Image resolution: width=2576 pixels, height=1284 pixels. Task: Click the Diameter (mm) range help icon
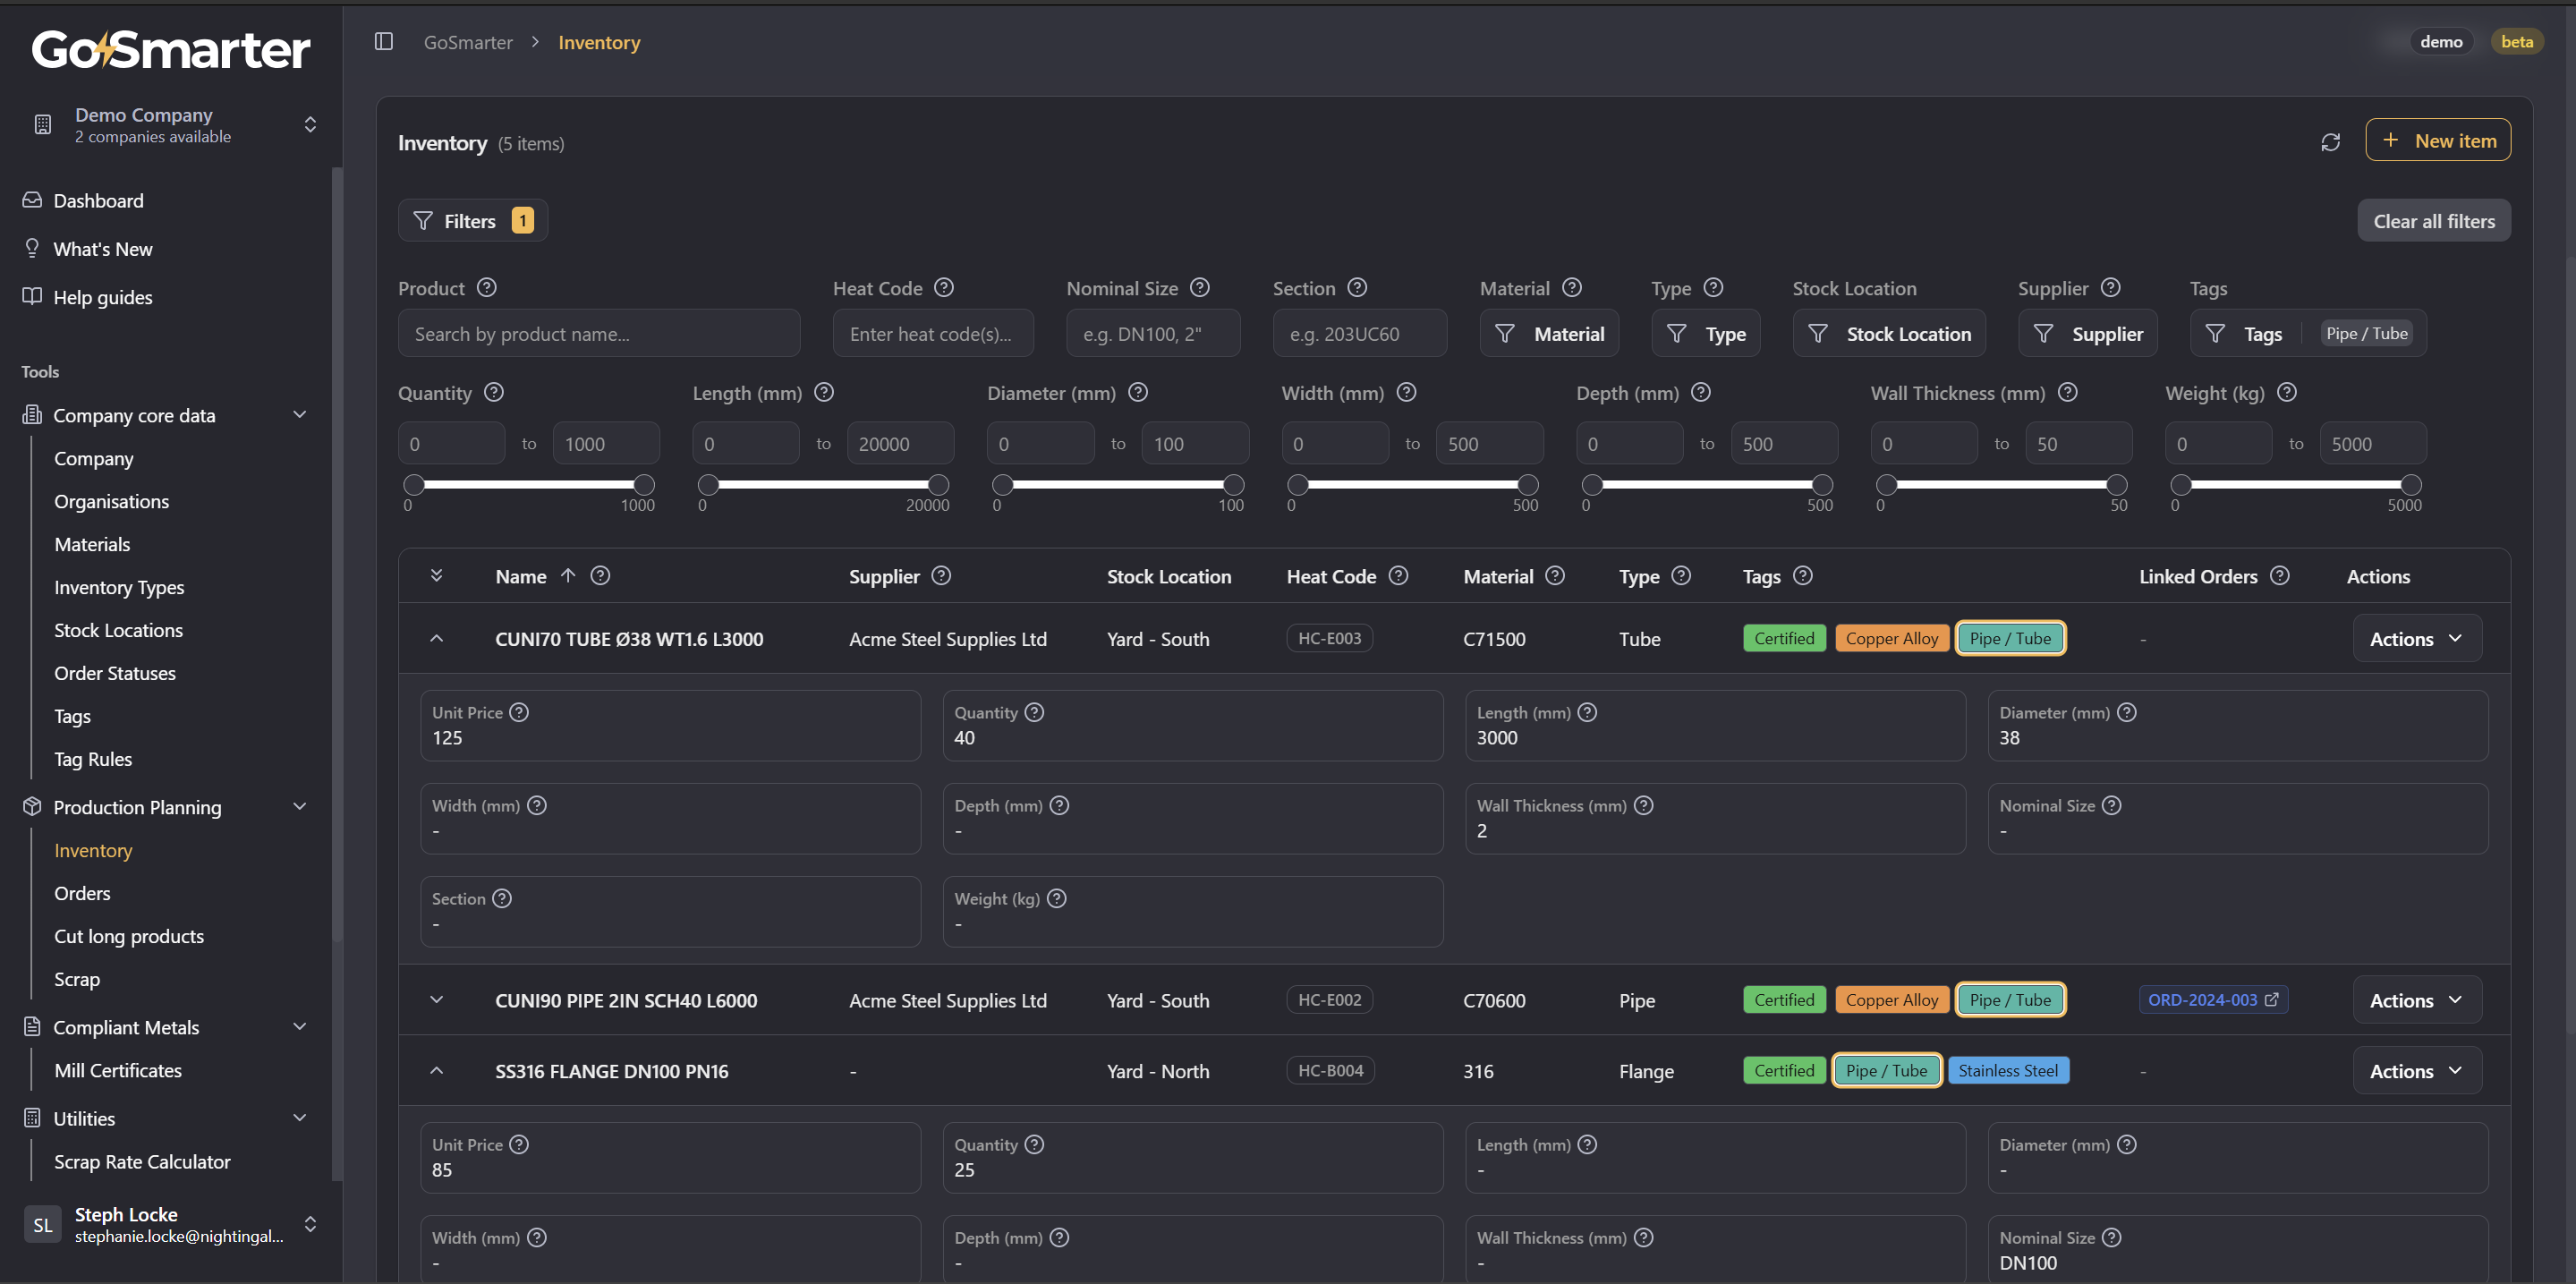tap(1138, 393)
